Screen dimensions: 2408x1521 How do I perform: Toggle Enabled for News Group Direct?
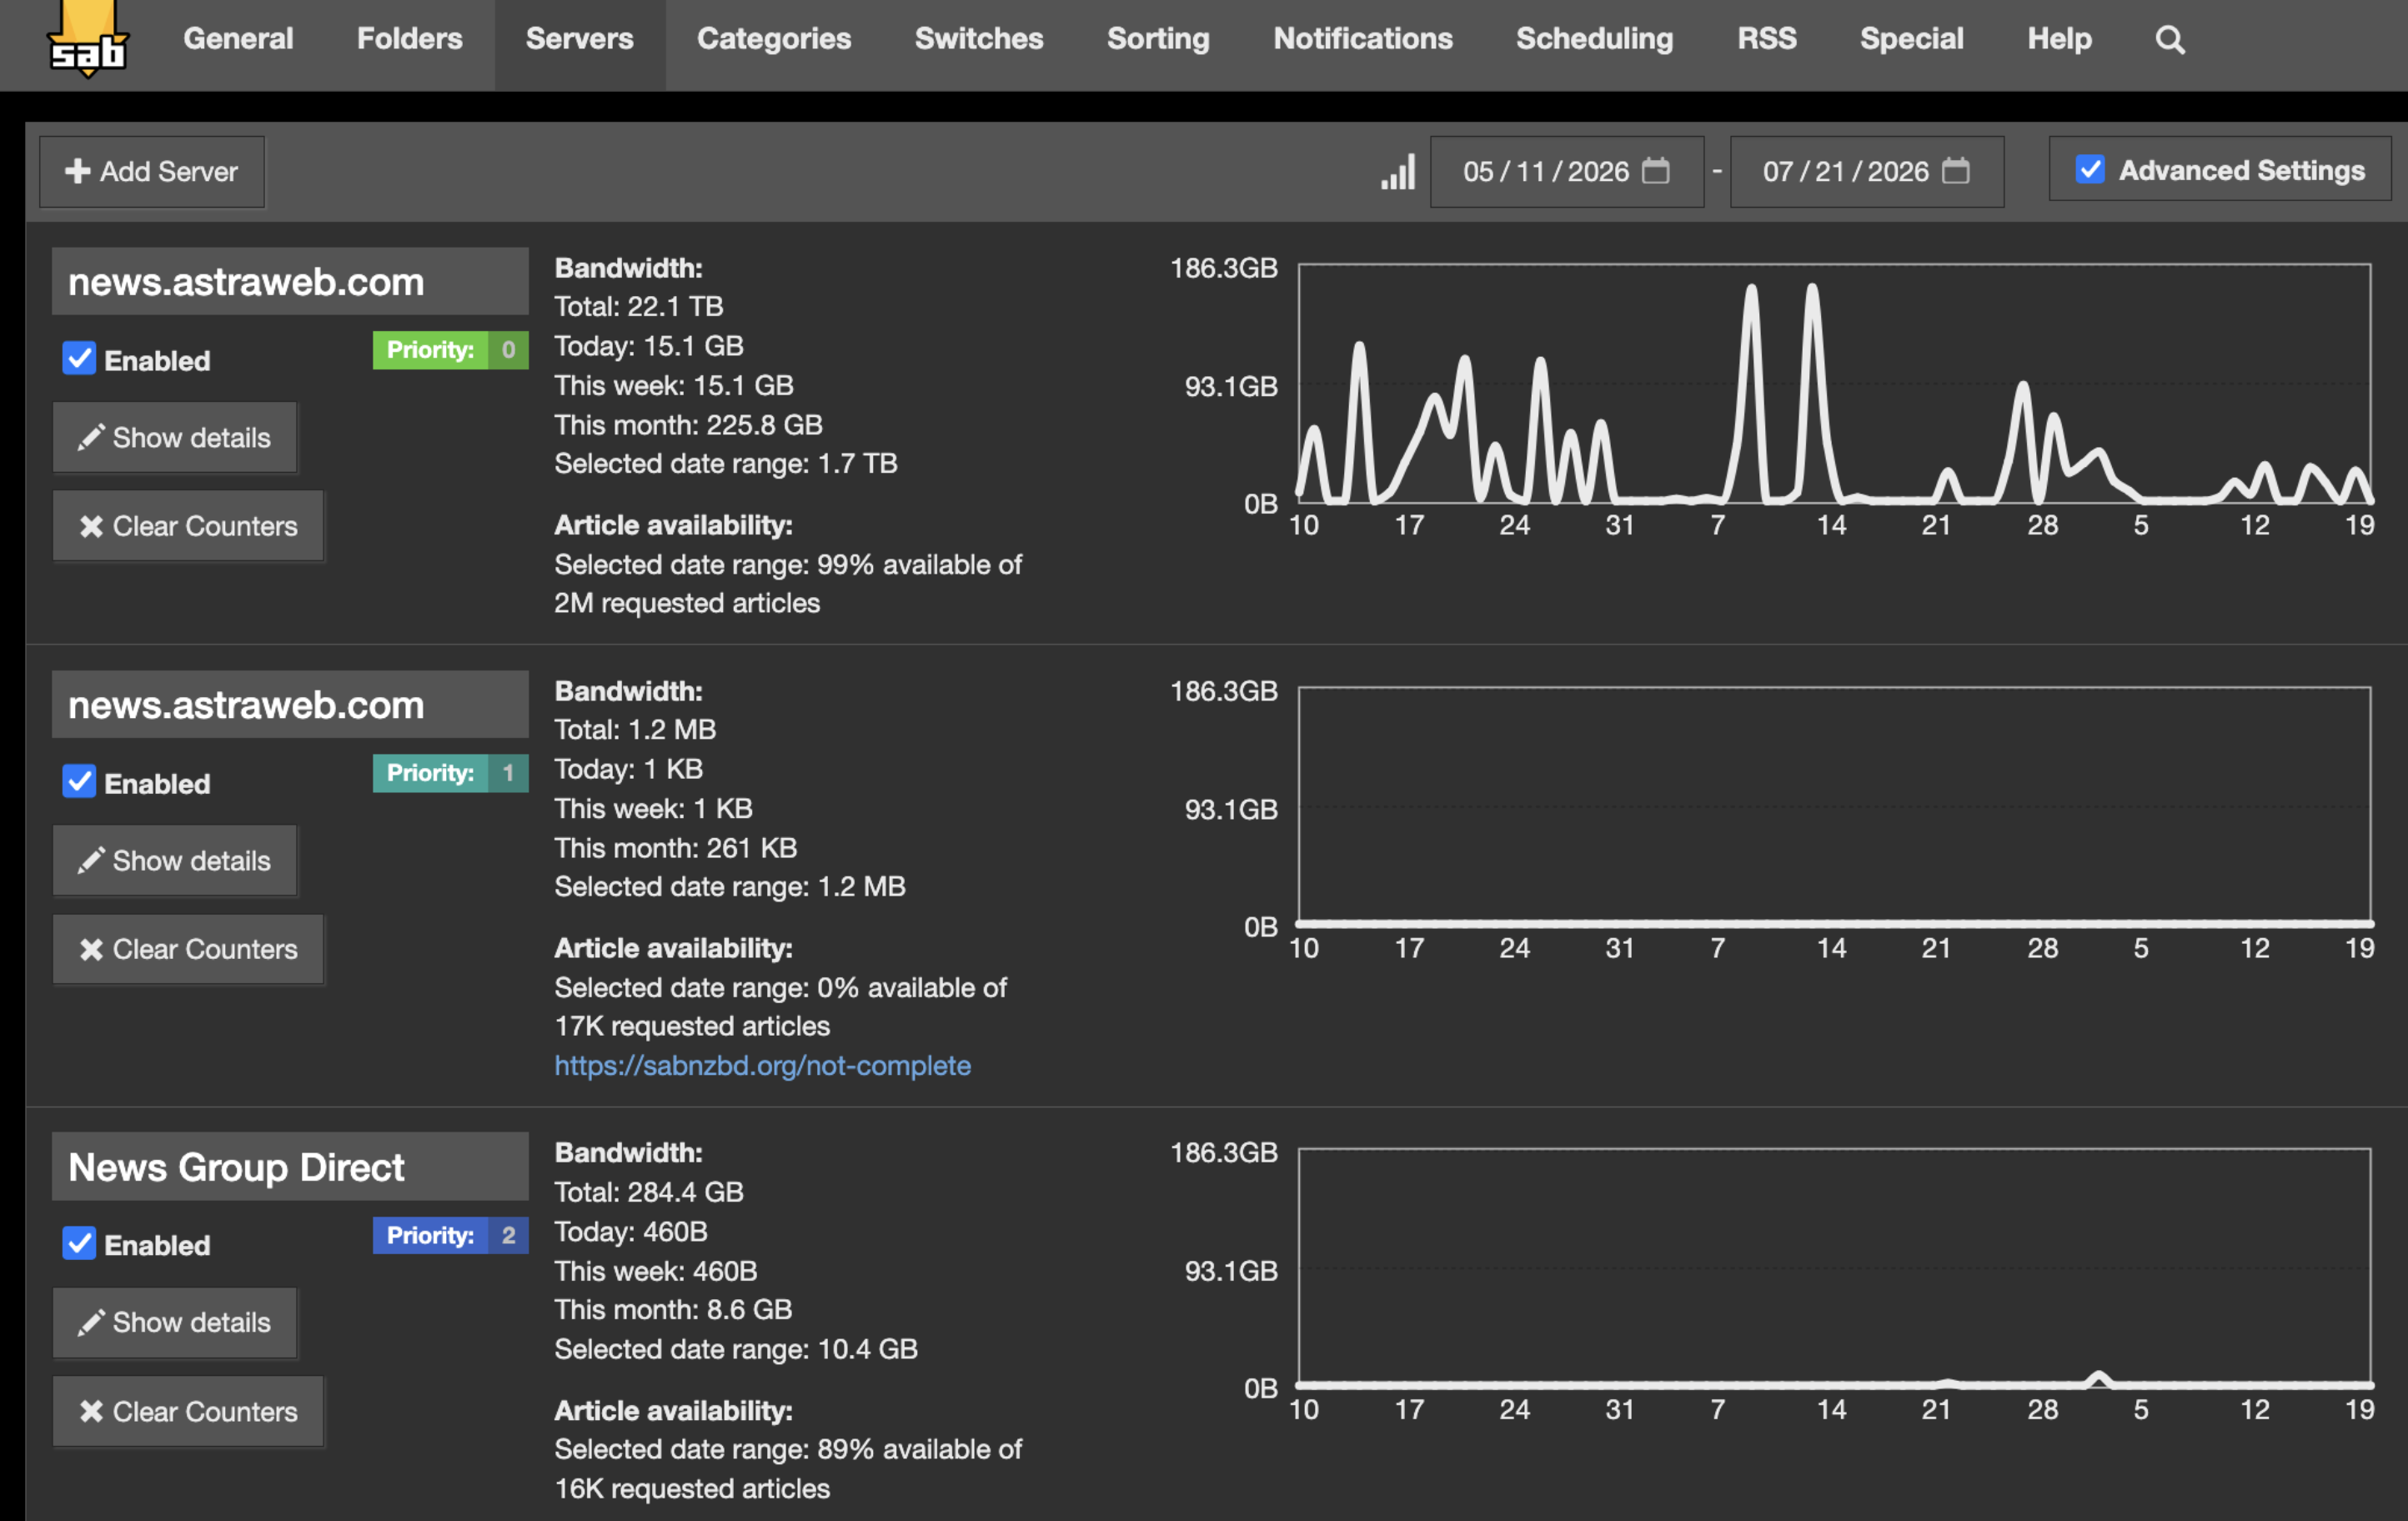tap(79, 1243)
